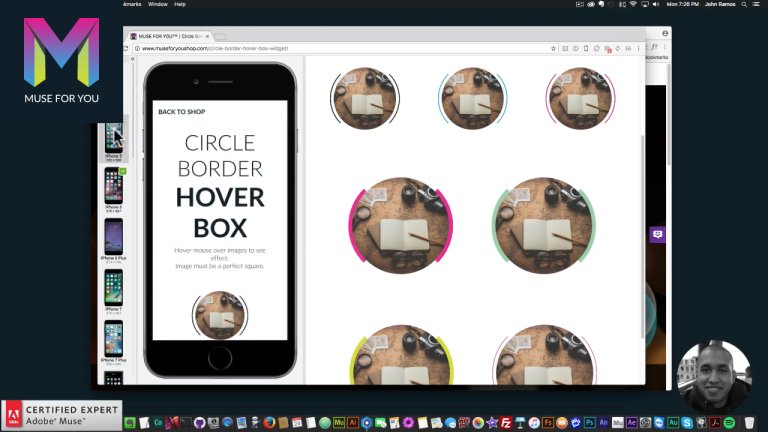
Task: Open Adobe Fuse Fs icon in dock
Action: tap(548, 422)
